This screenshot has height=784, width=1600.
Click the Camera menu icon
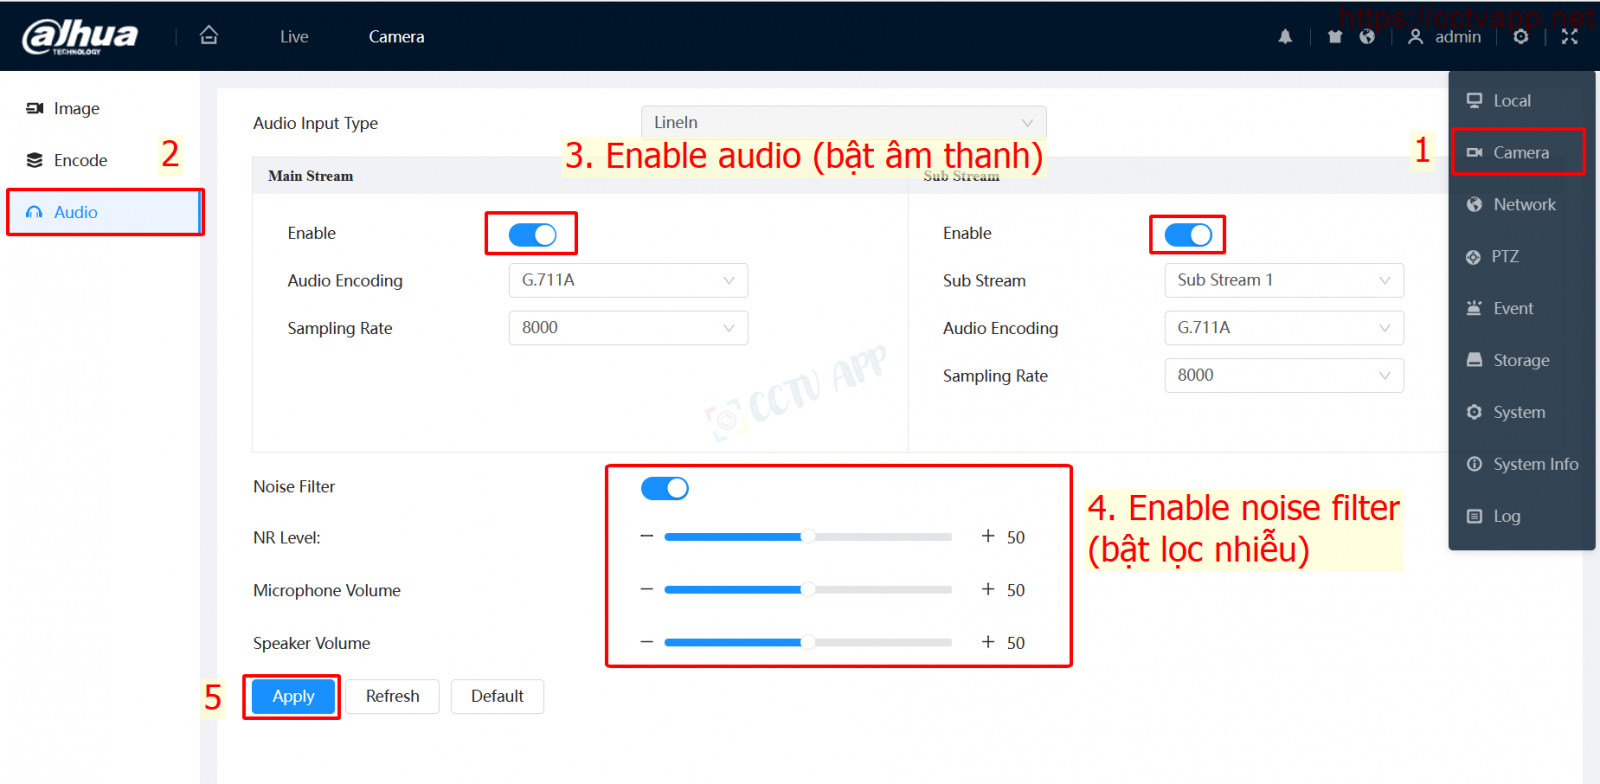(x=1474, y=152)
